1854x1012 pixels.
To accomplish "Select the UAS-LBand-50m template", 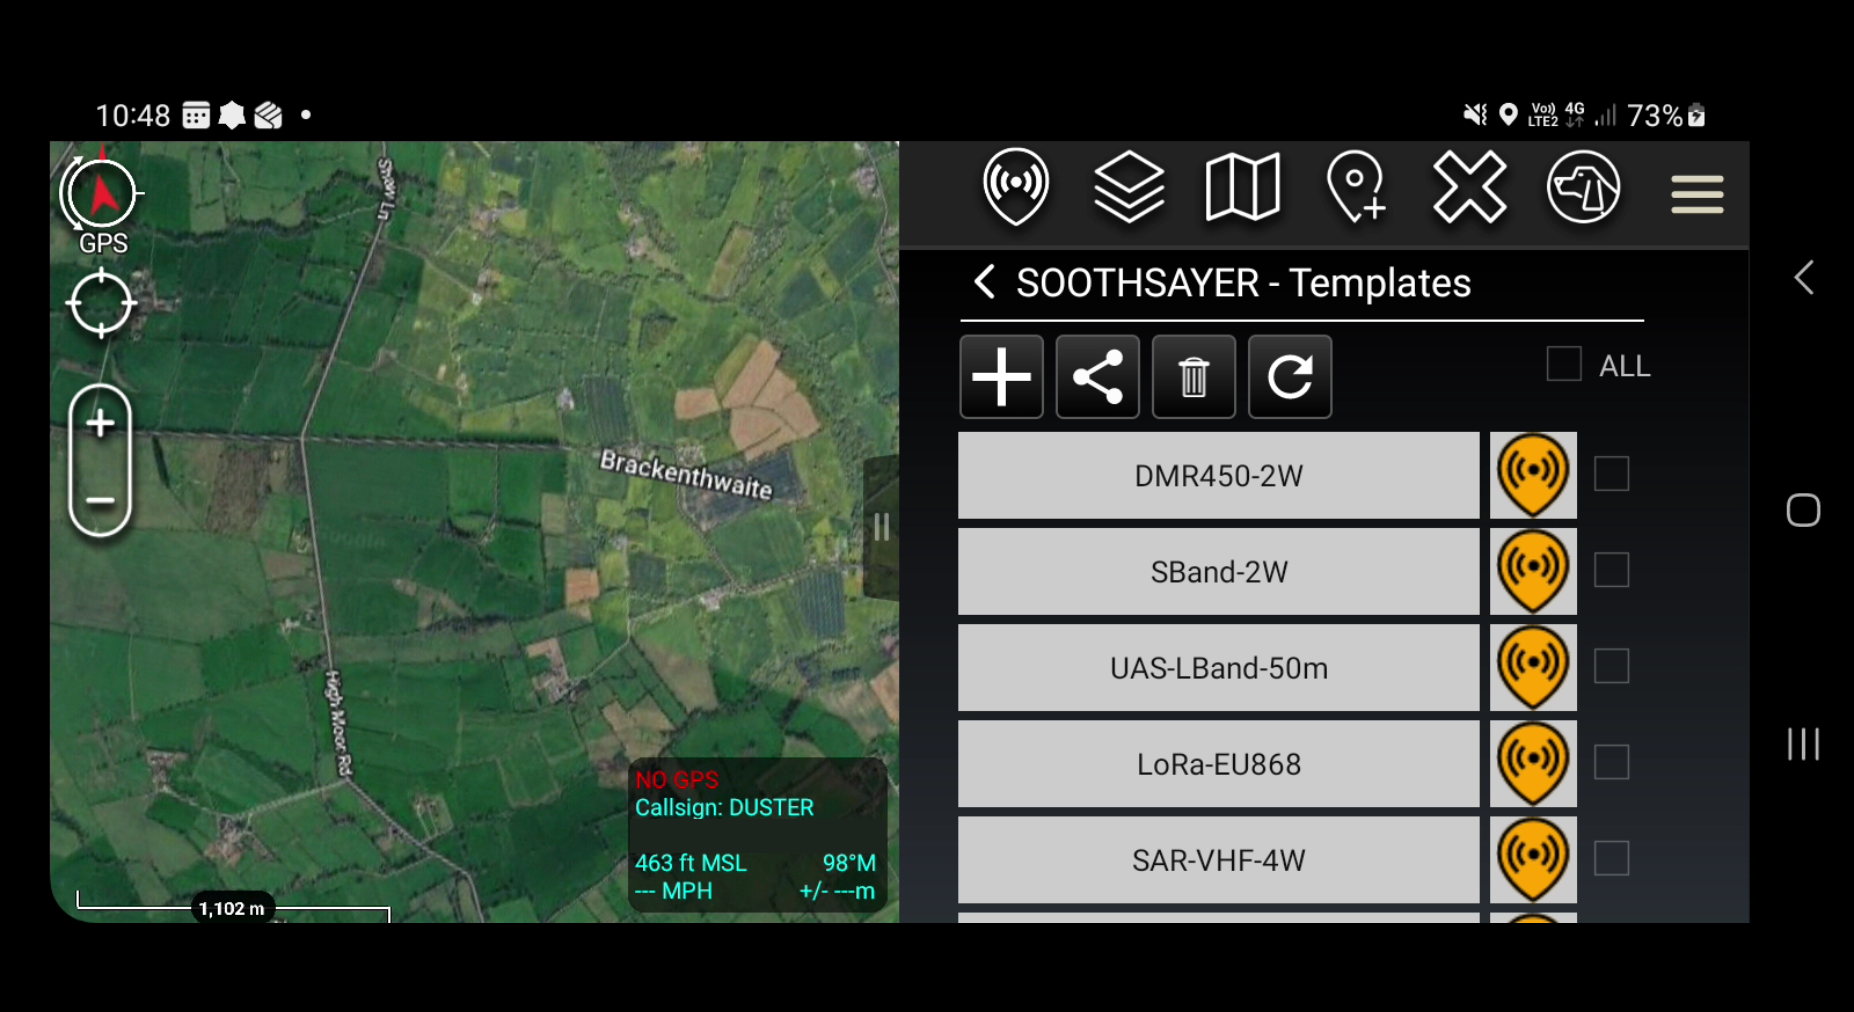I will pos(1218,667).
